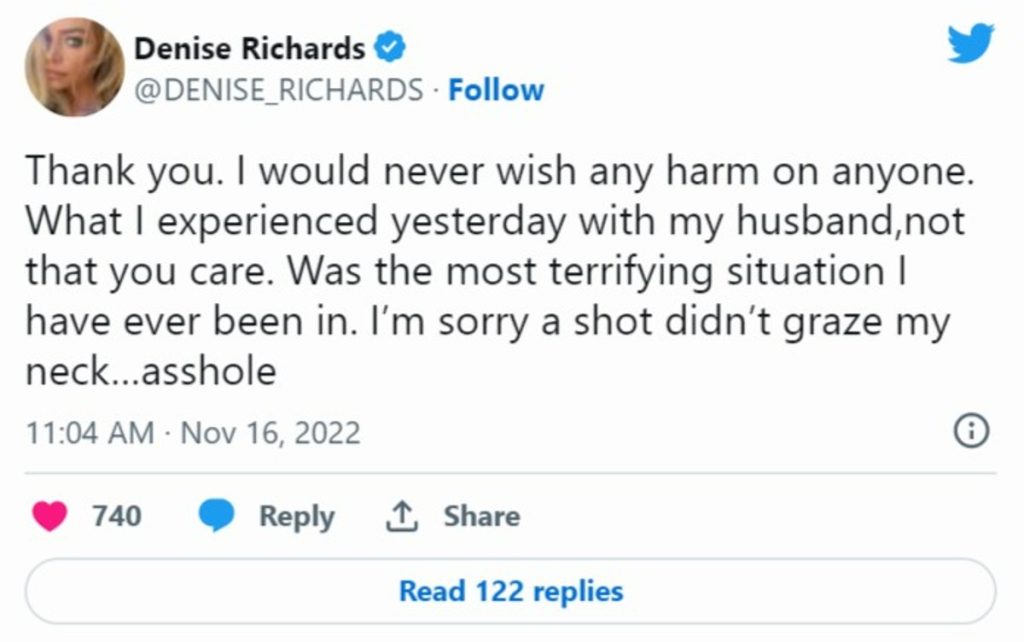1024x642 pixels.
Task: Select the Share label
Action: [481, 516]
